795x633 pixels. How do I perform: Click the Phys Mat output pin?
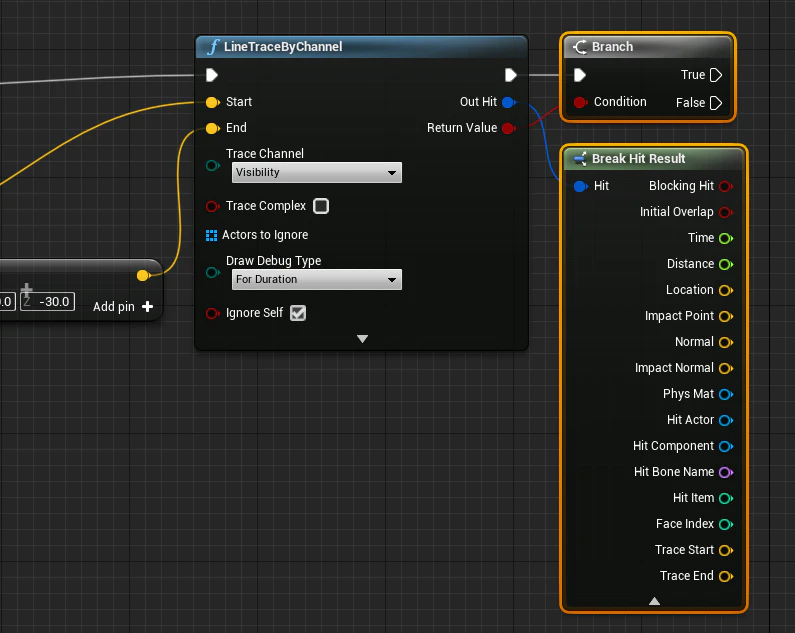point(726,394)
